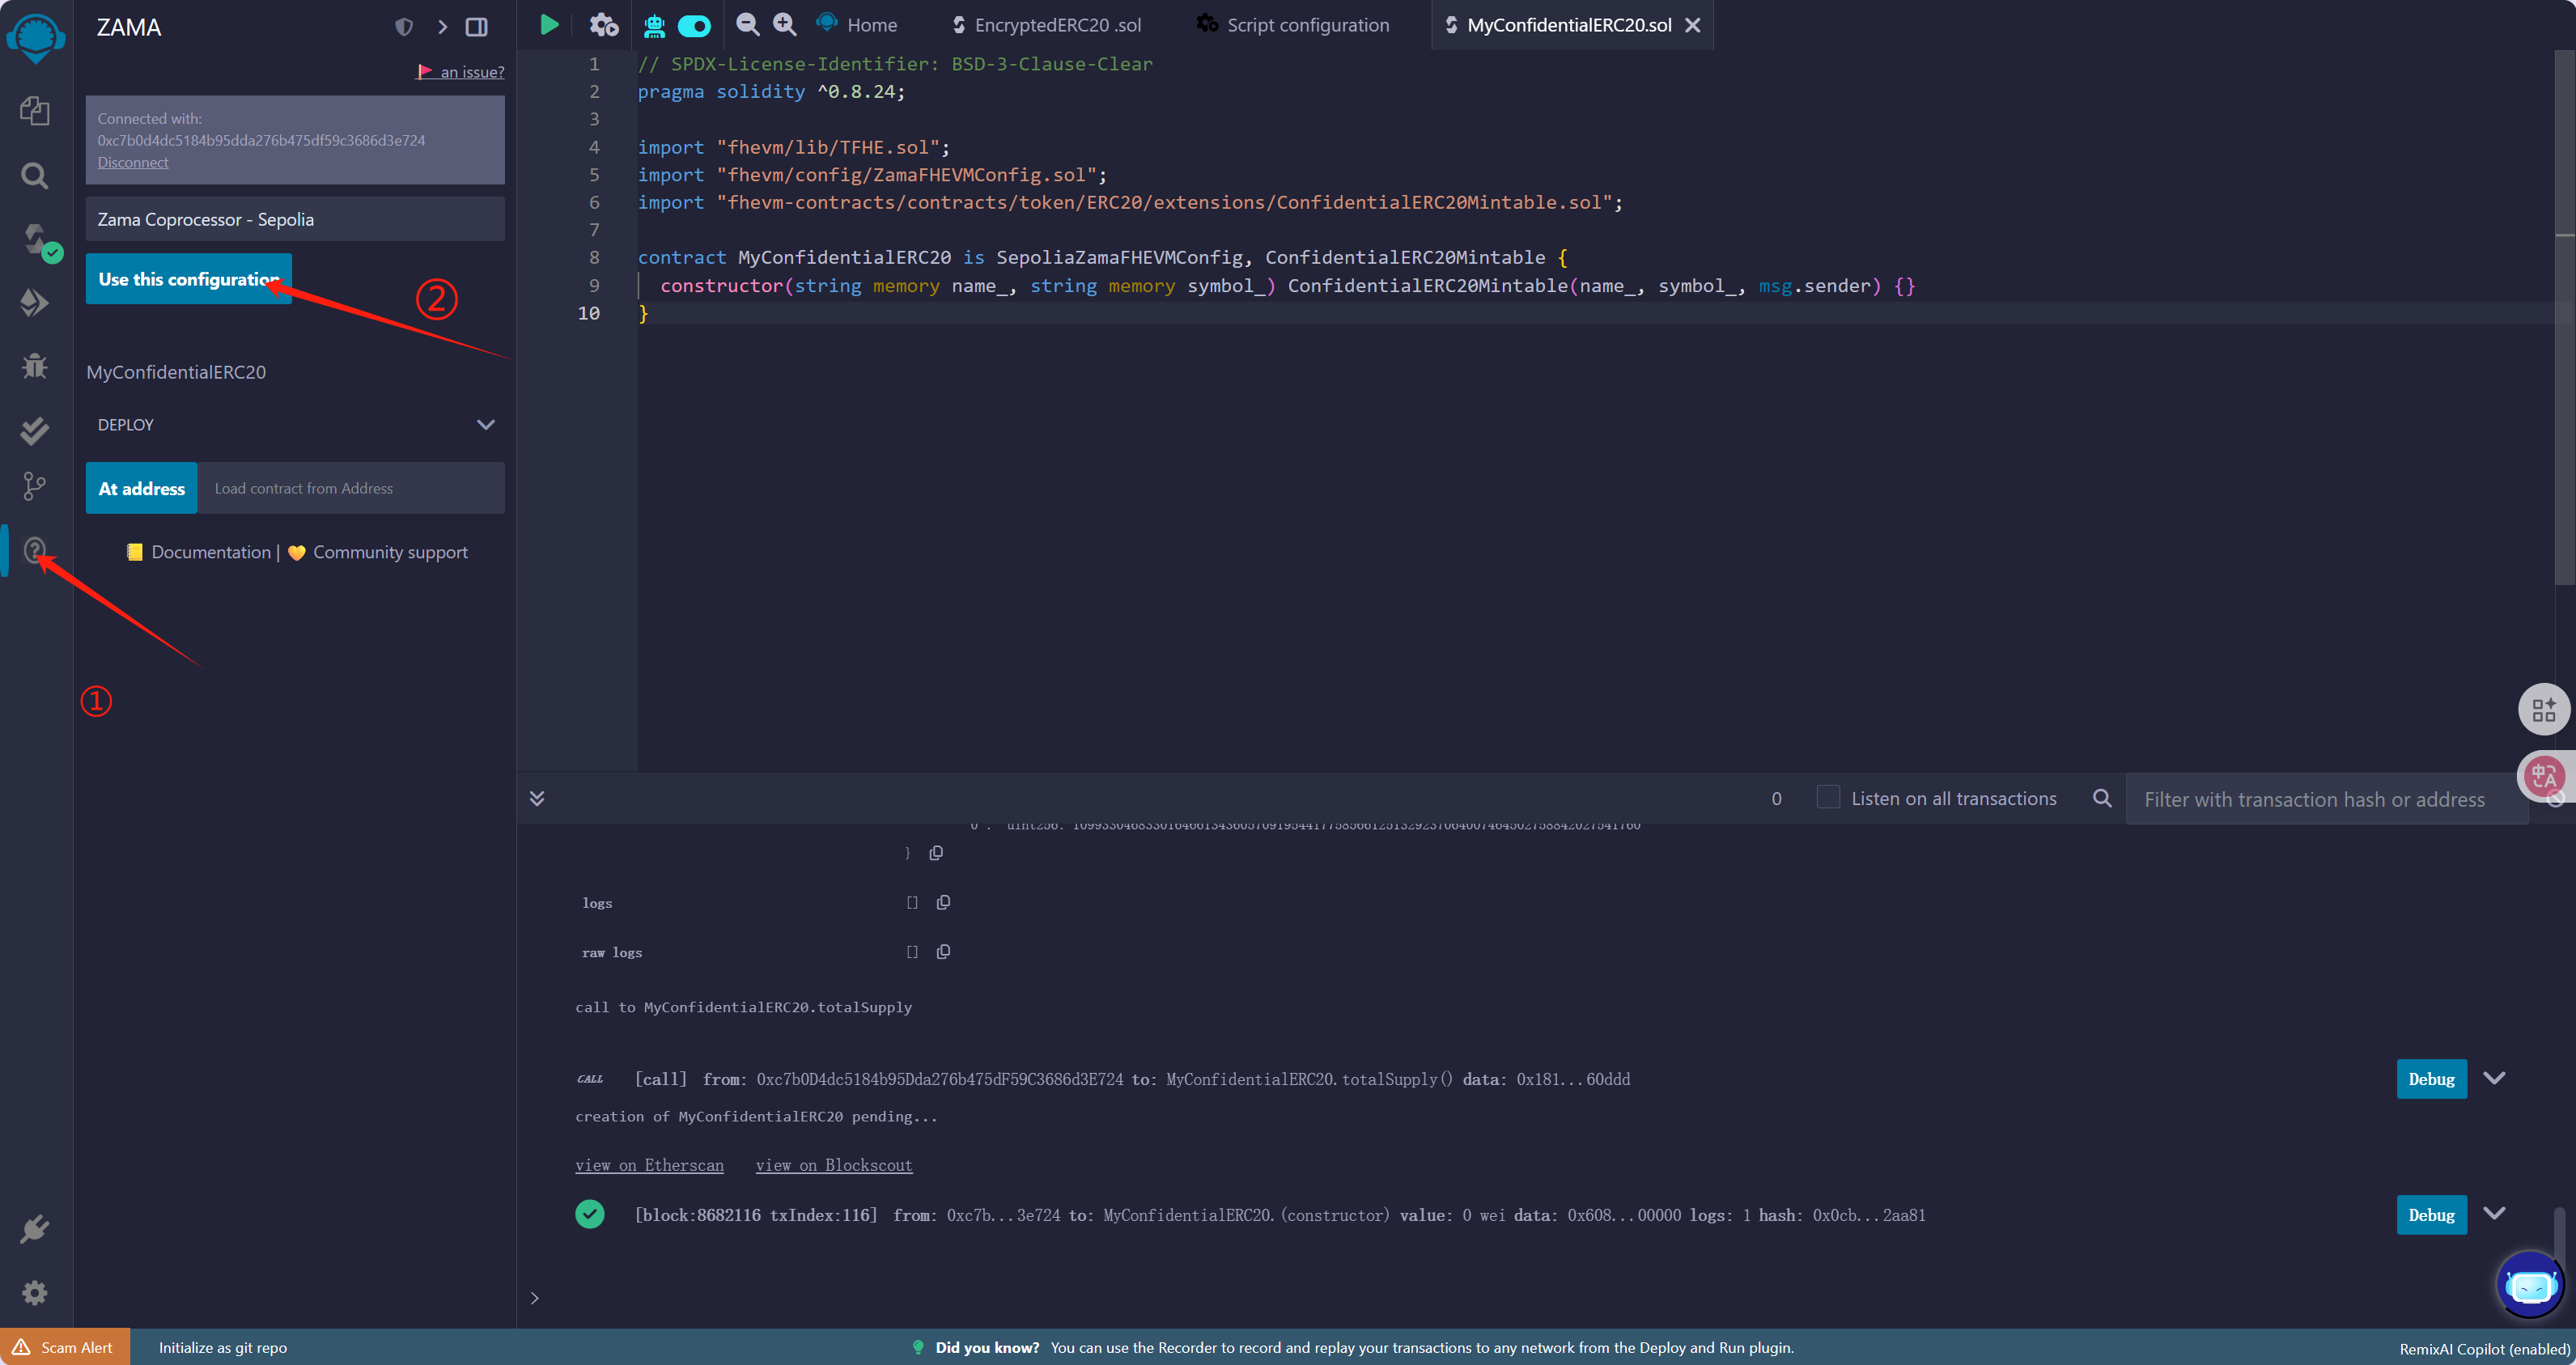Copy the raw logs value
The width and height of the screenshot is (2576, 1365).
[943, 952]
